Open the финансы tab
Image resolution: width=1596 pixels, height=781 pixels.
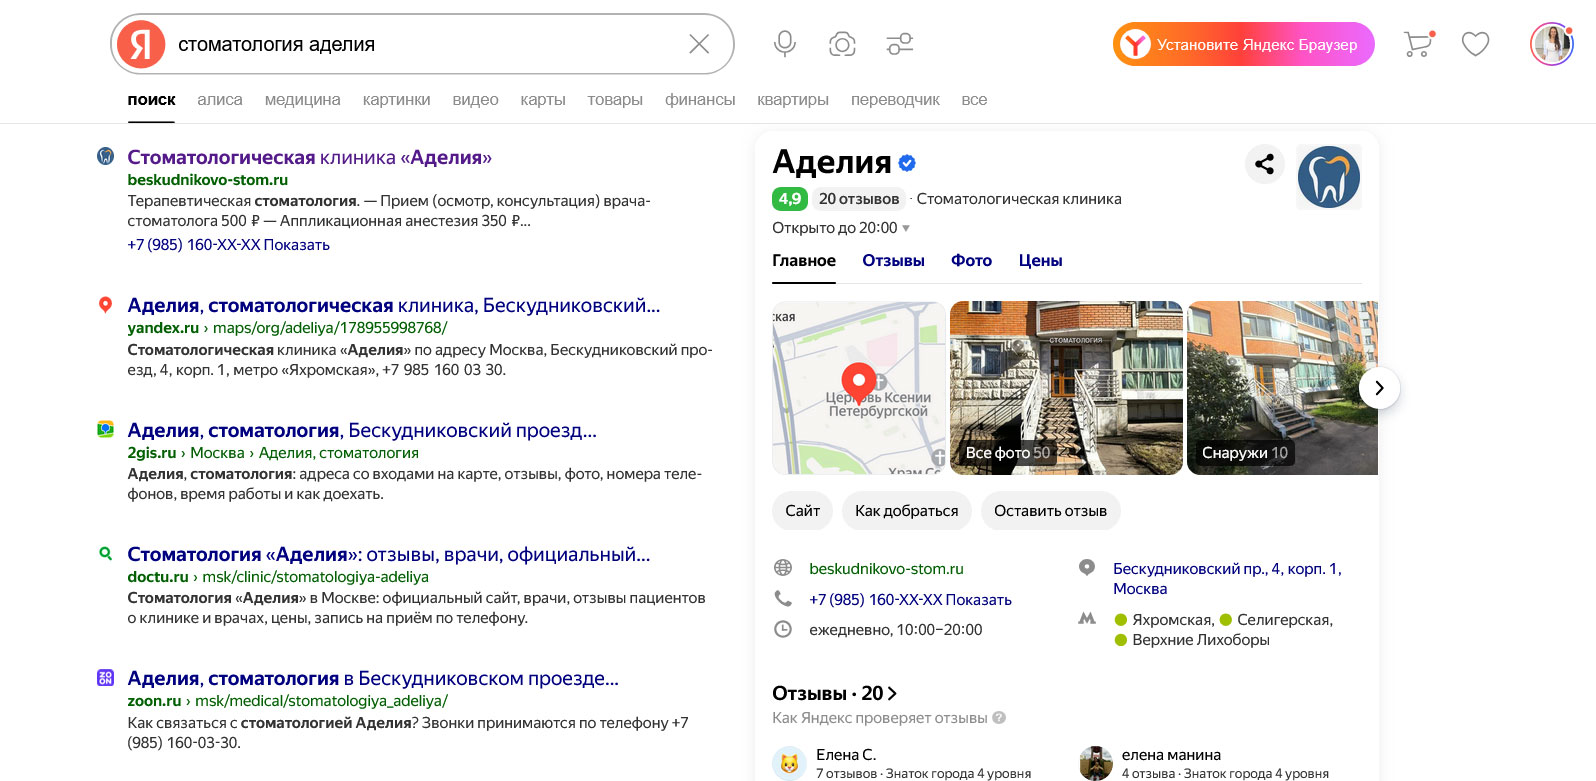[700, 100]
